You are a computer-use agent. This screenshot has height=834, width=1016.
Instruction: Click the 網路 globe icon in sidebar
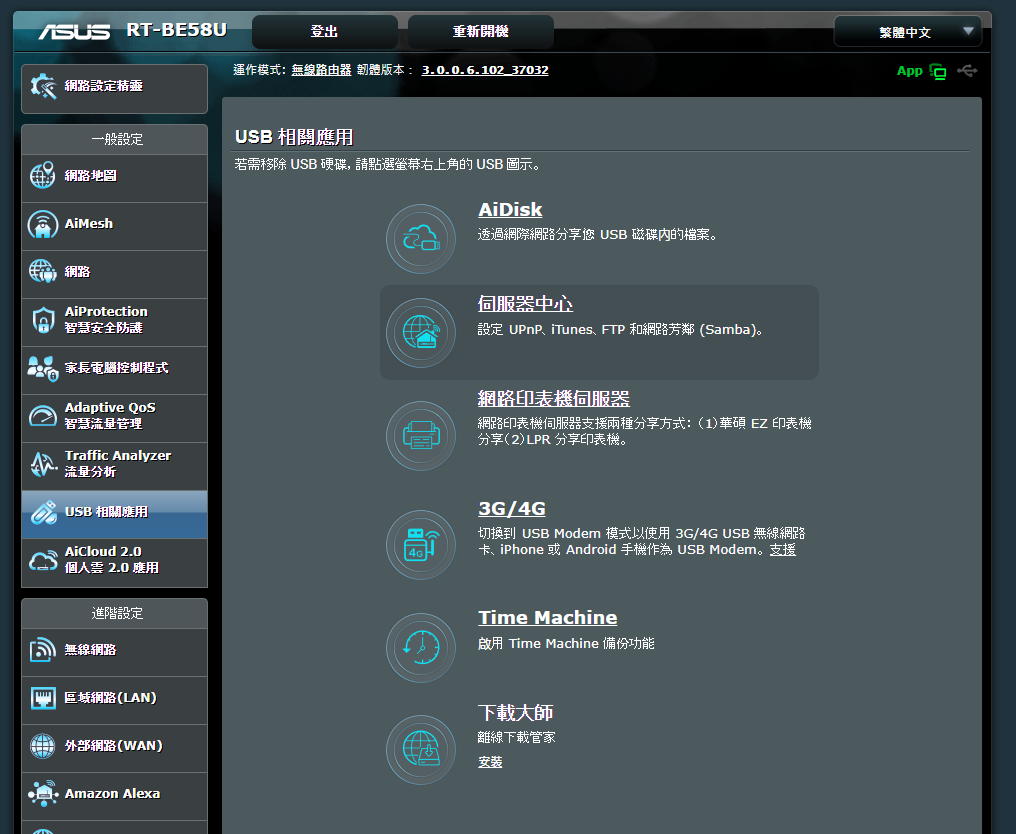[x=43, y=272]
